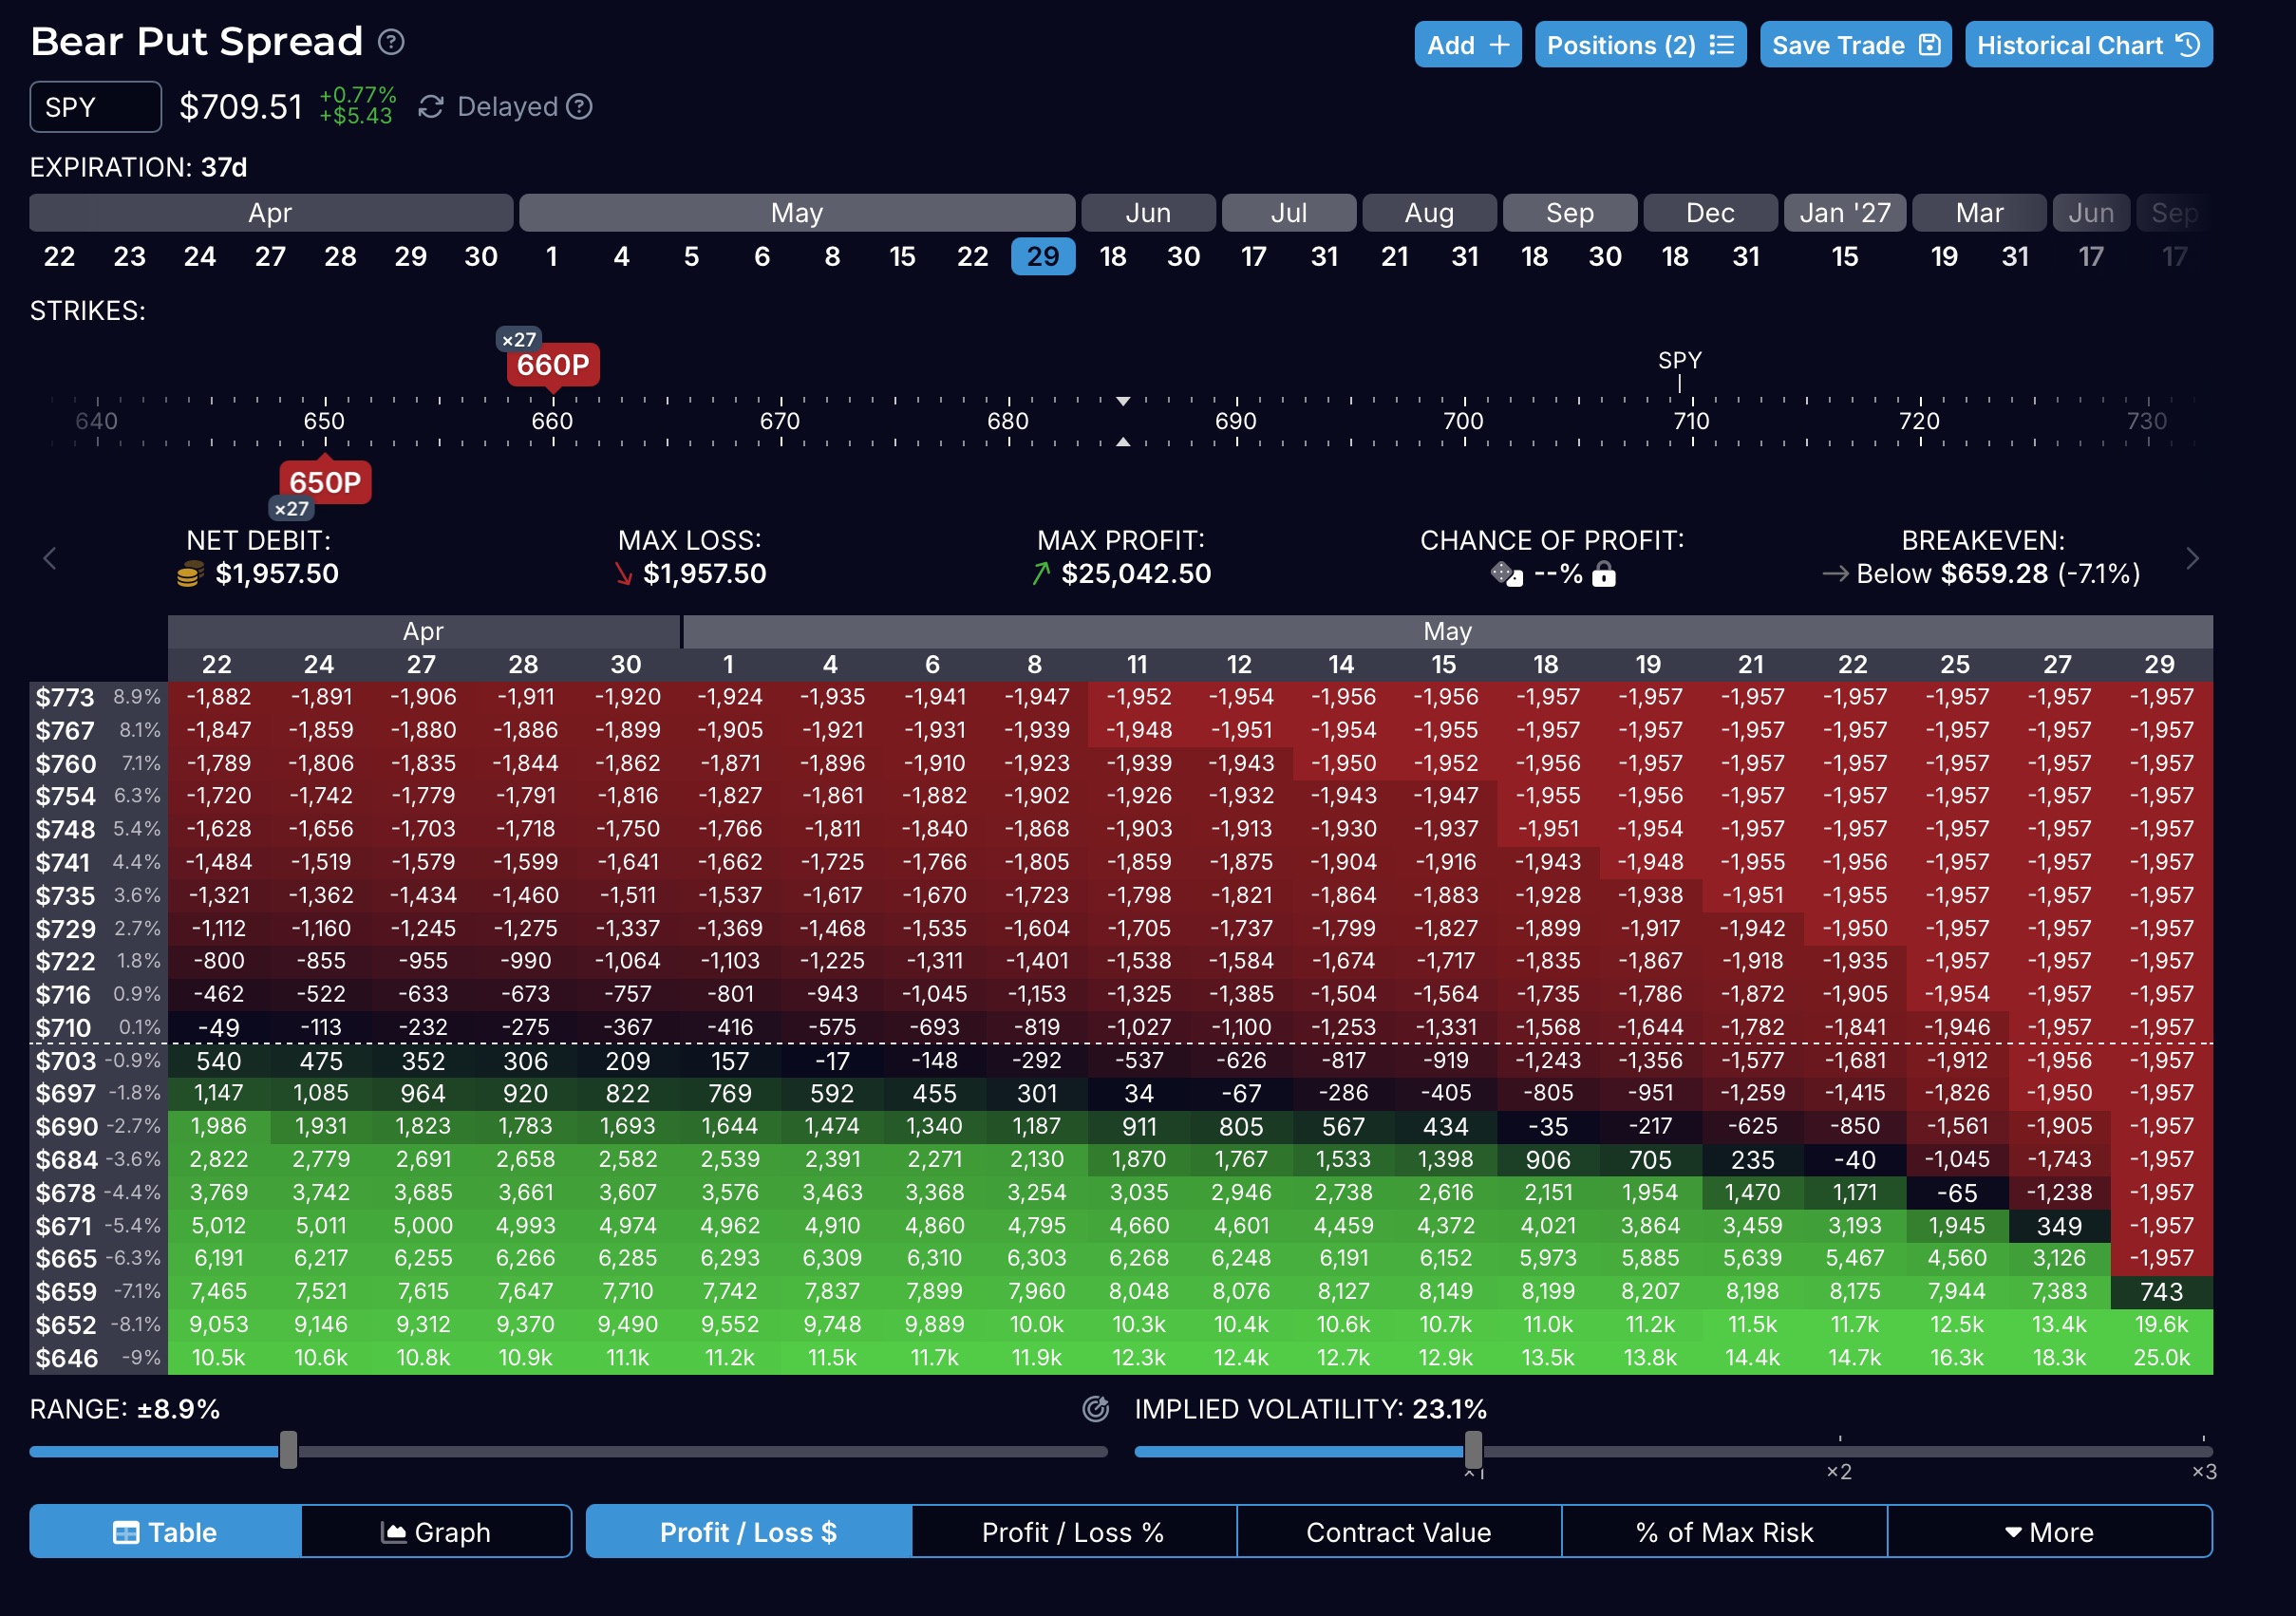2296x1616 pixels.
Task: Open the Historical Chart
Action: (2087, 45)
